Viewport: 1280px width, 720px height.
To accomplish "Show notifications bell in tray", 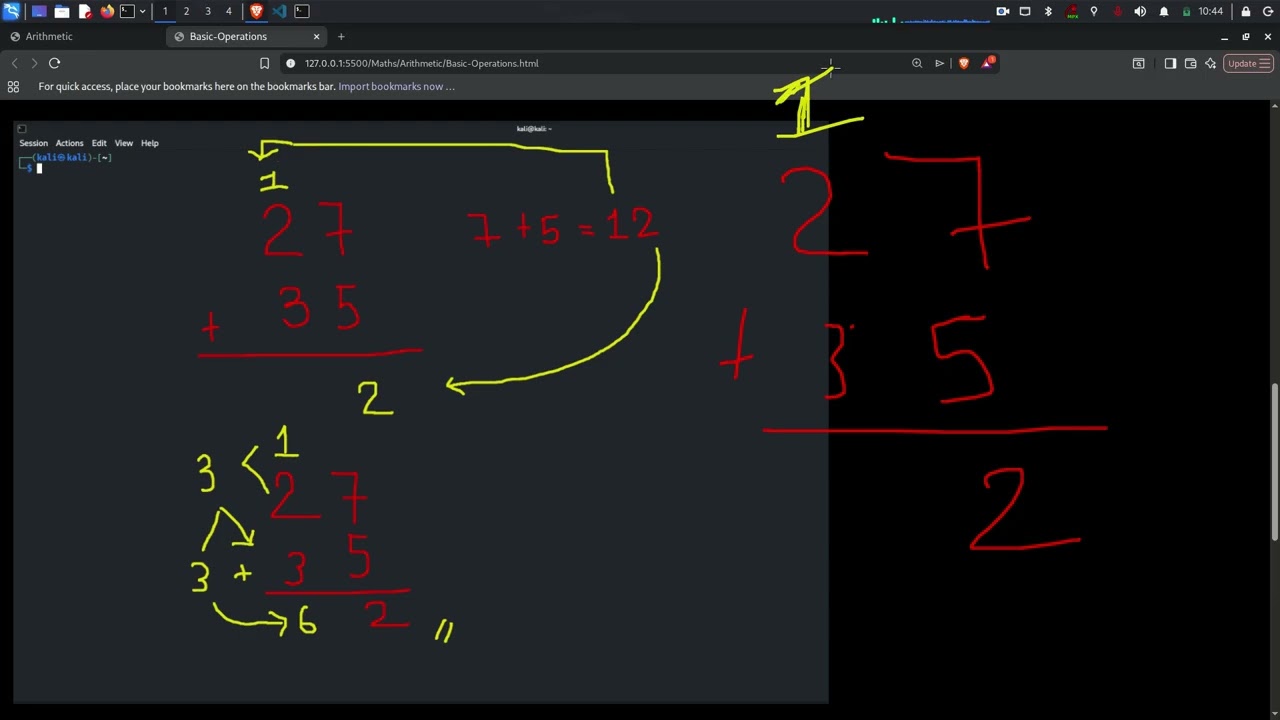I will 1163,11.
